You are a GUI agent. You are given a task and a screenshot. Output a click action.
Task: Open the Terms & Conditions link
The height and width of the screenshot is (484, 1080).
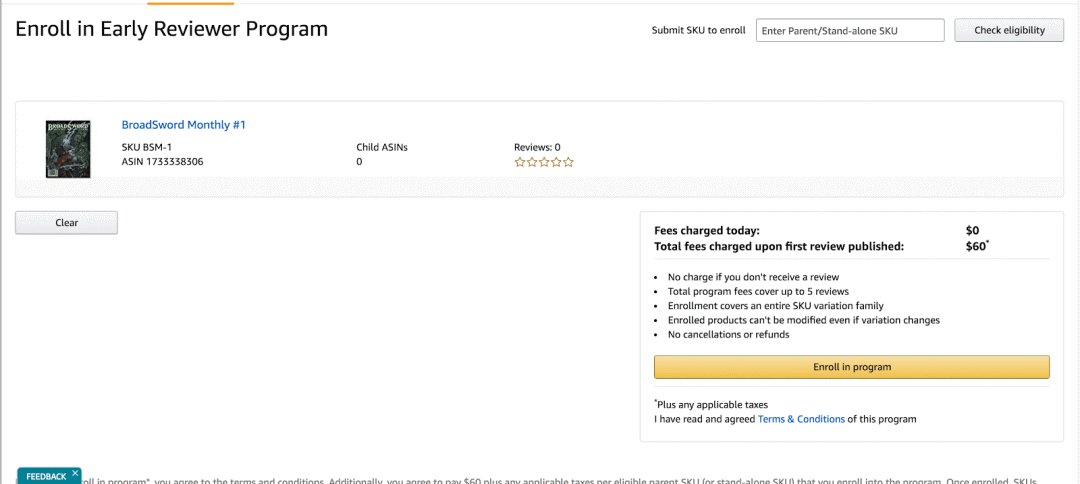(x=801, y=419)
